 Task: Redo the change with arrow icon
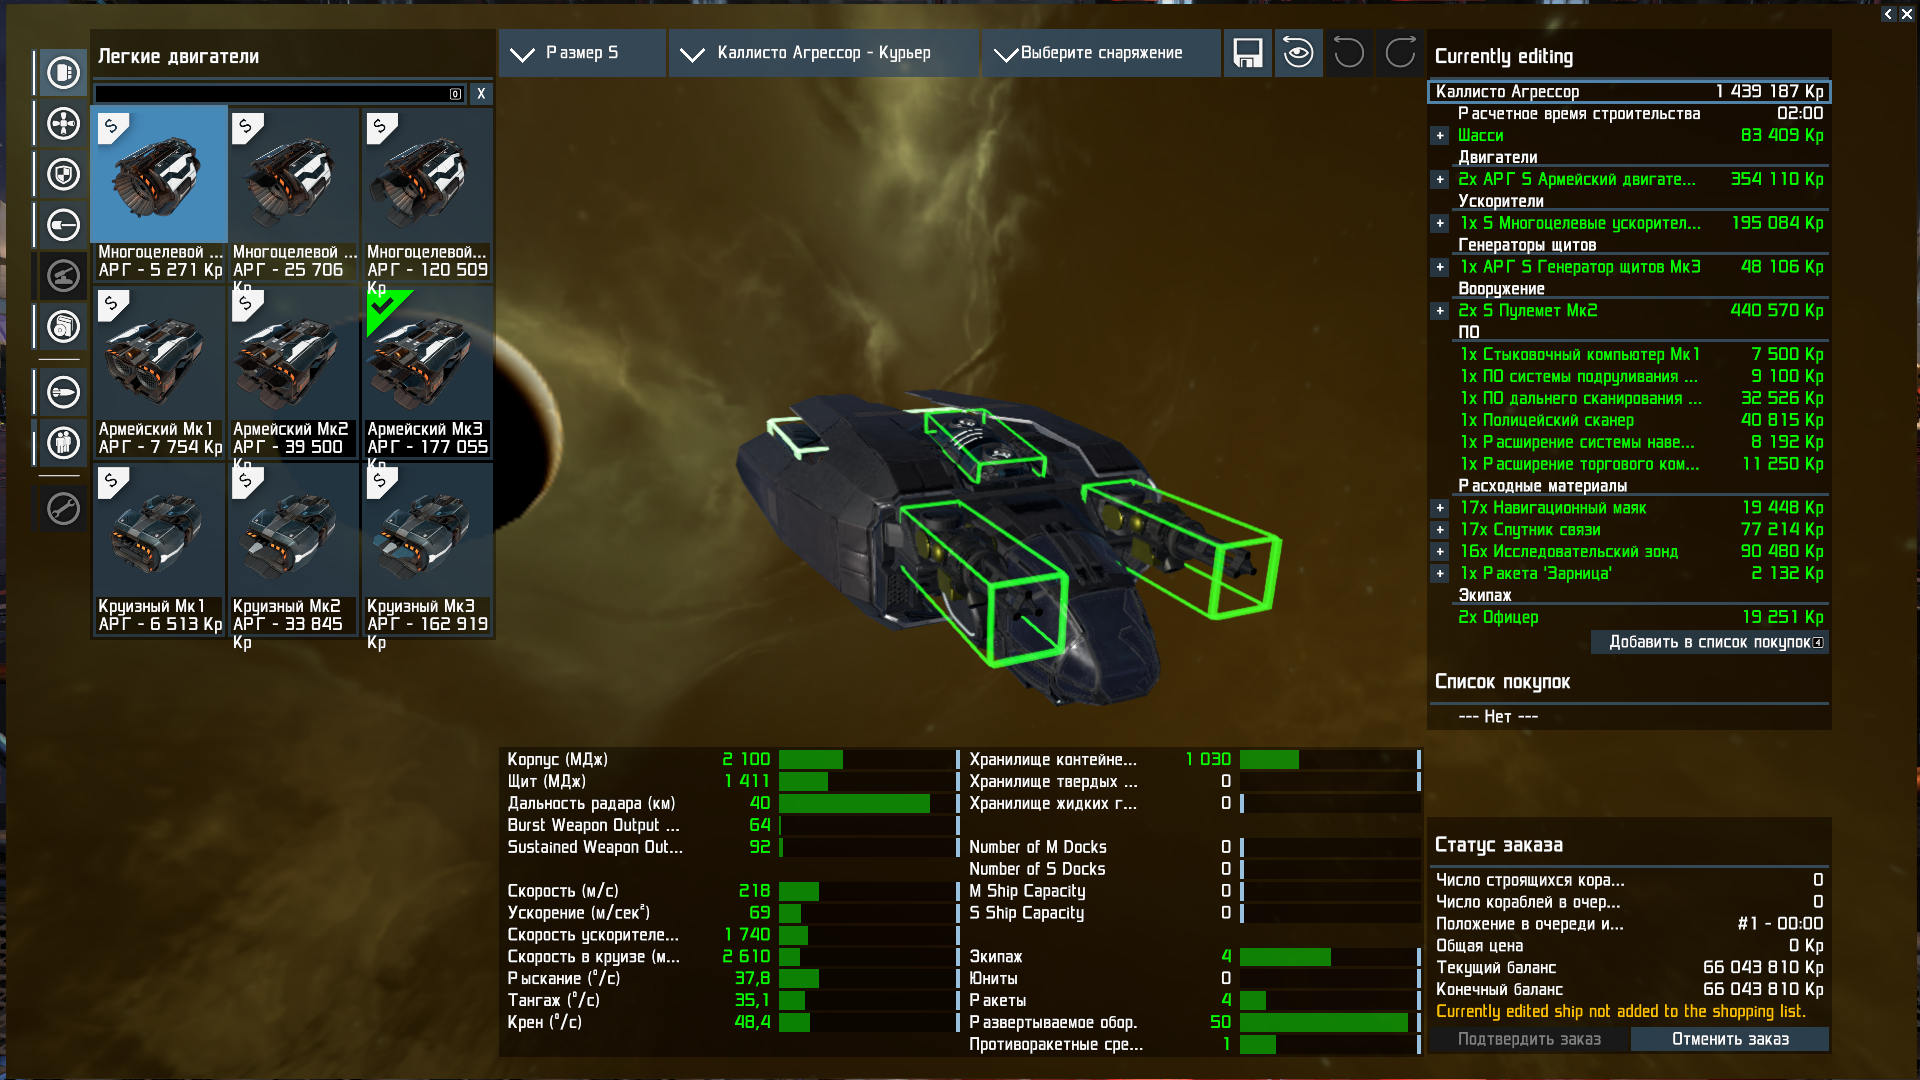pyautogui.click(x=1400, y=53)
